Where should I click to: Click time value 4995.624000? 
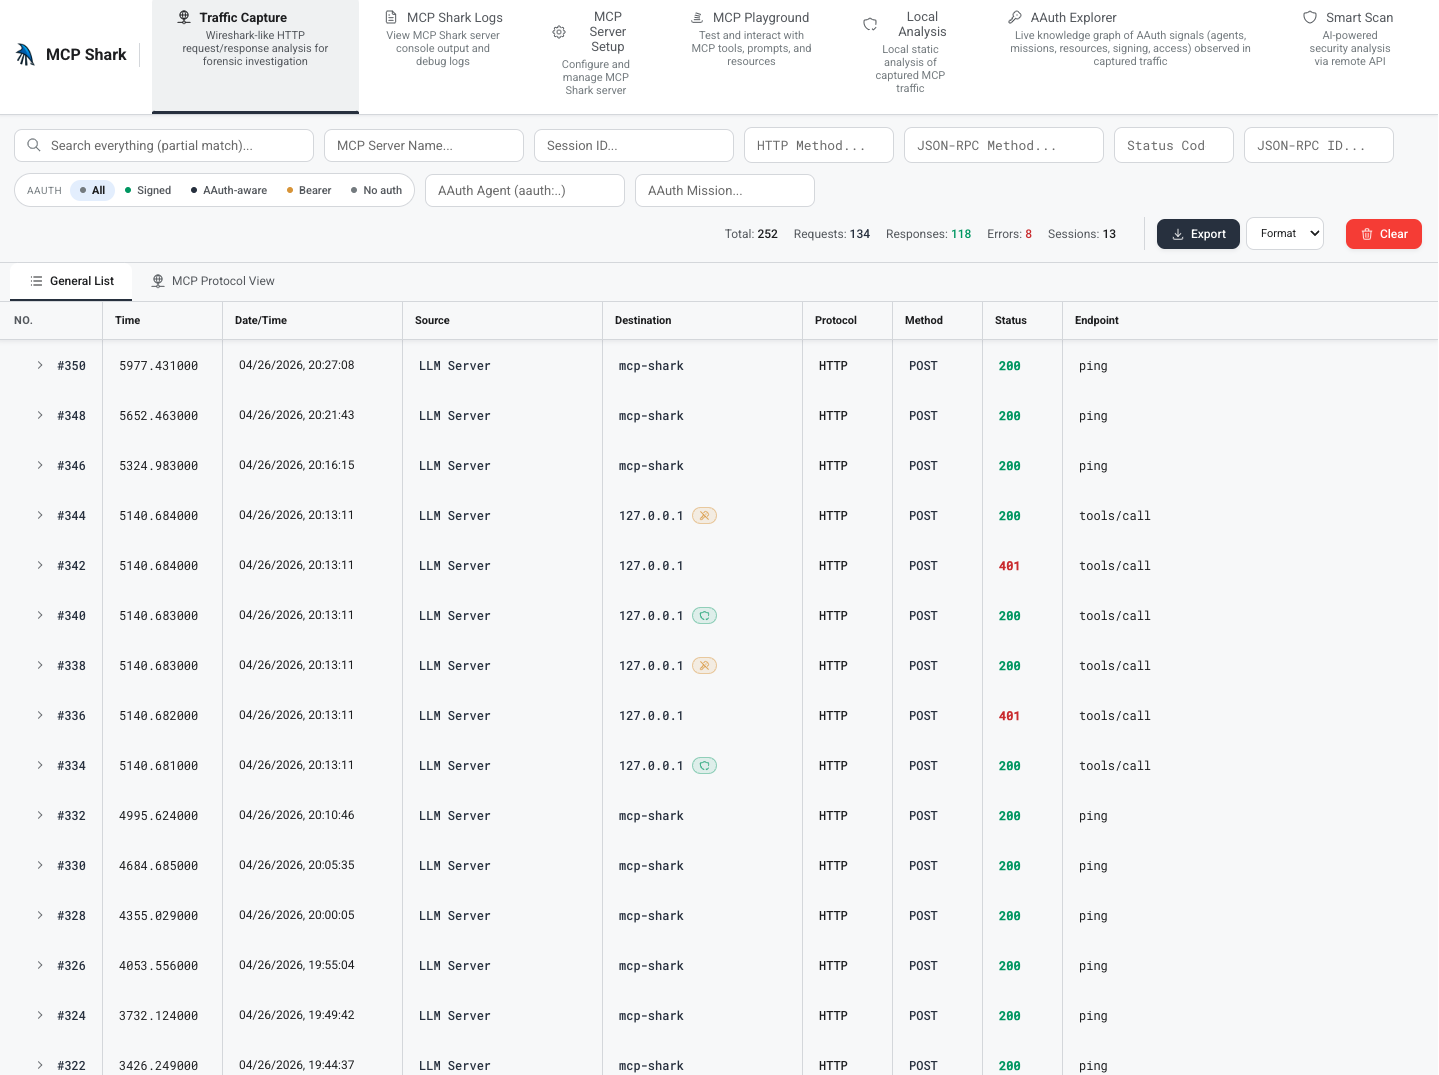pyautogui.click(x=159, y=816)
